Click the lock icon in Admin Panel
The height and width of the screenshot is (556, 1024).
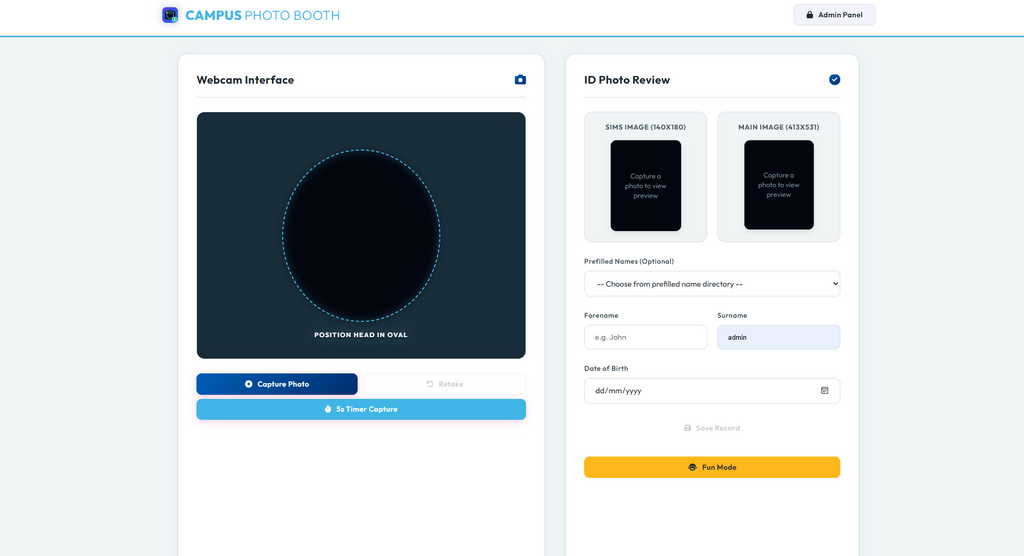pos(810,15)
